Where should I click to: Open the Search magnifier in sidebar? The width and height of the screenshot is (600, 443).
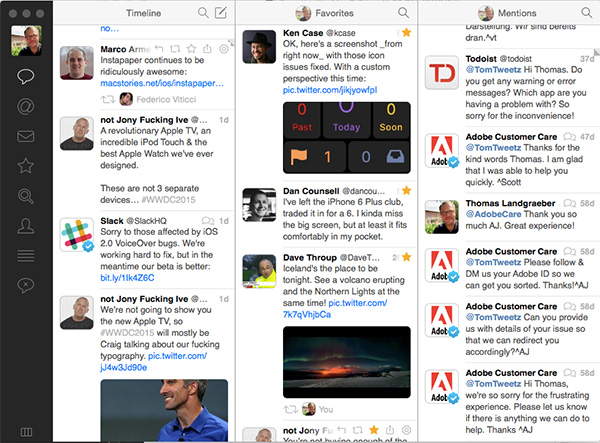tap(26, 196)
